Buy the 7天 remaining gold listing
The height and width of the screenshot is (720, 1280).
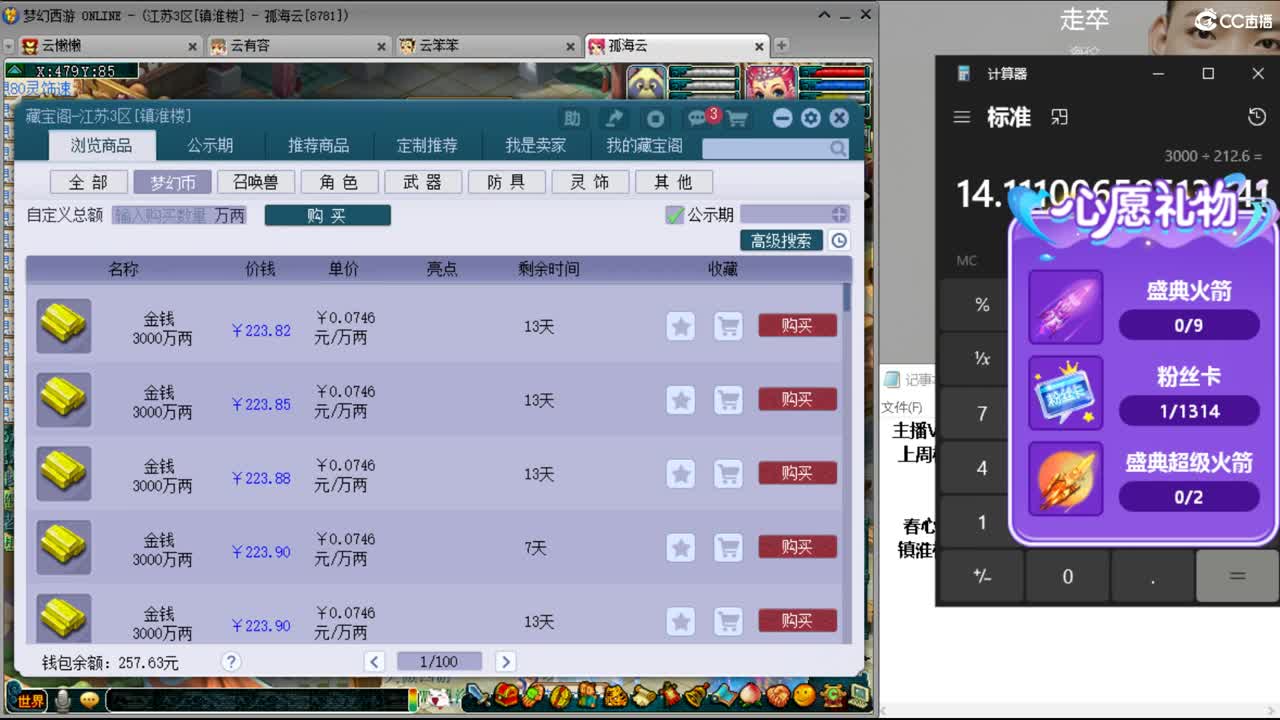(797, 547)
